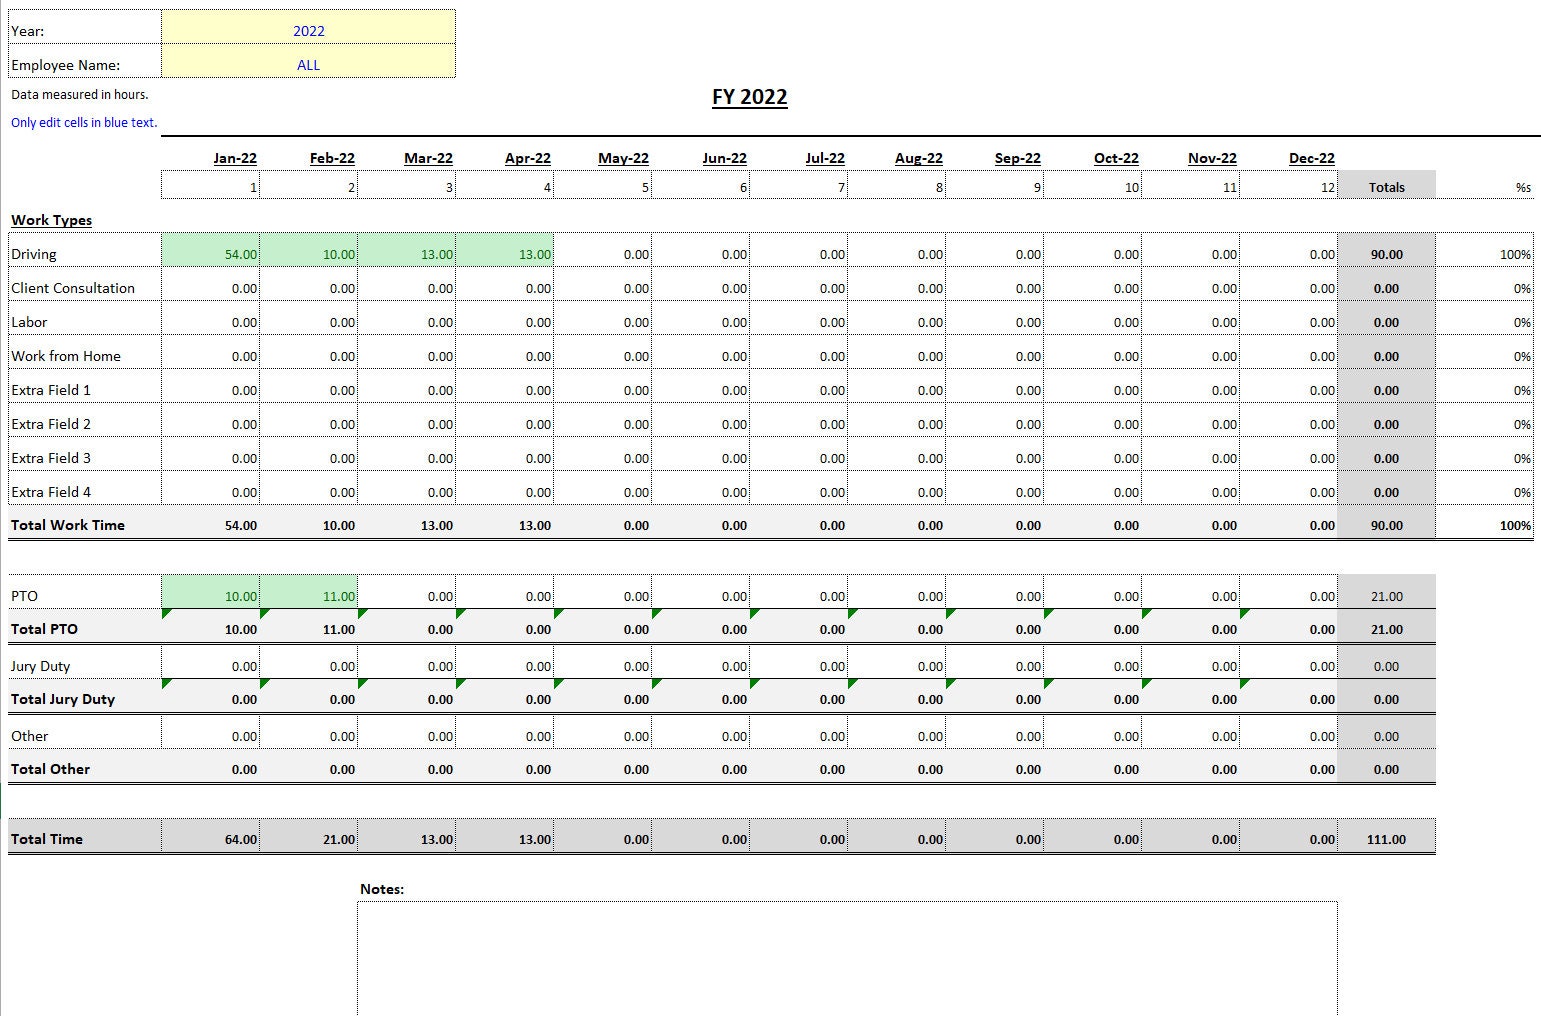Viewport: 1541px width, 1016px height.
Task: Open the Year selection cell showing 2022
Action: point(307,30)
